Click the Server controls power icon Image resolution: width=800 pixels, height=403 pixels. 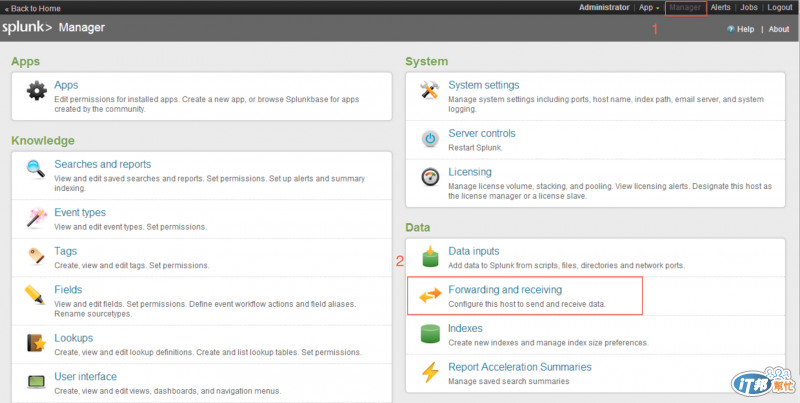click(430, 138)
